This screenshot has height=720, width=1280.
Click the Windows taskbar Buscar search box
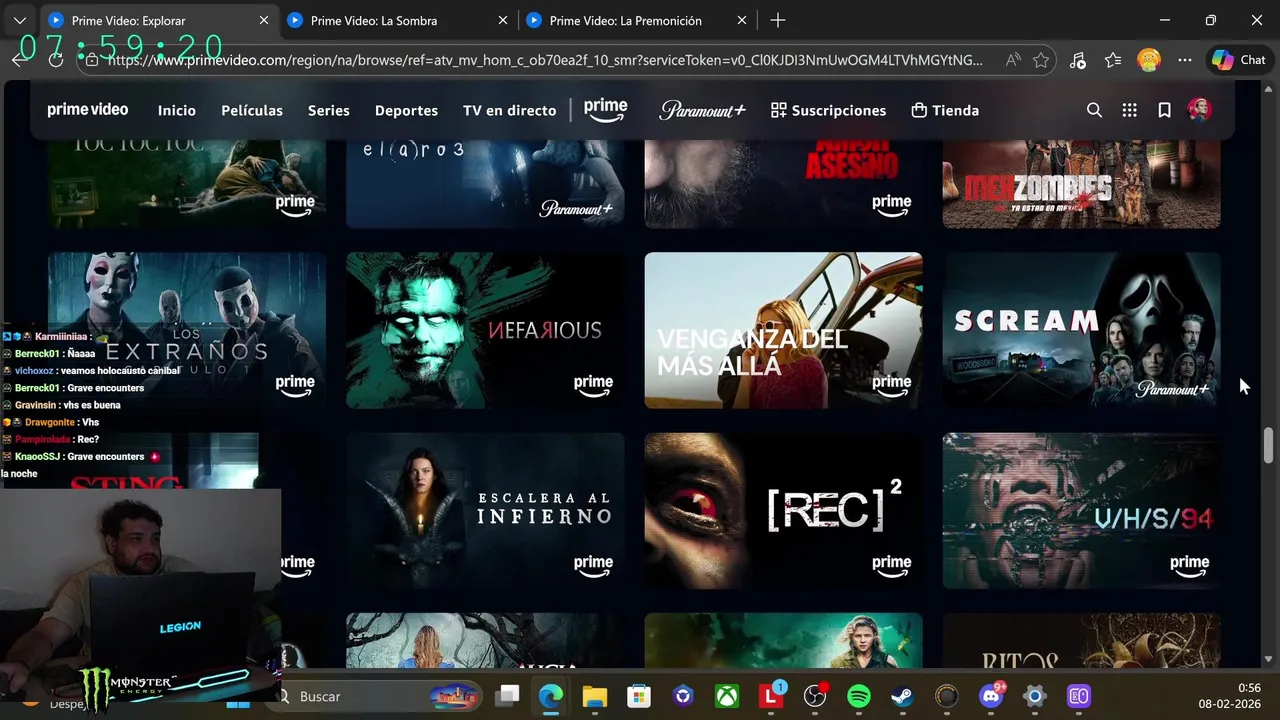[x=374, y=696]
